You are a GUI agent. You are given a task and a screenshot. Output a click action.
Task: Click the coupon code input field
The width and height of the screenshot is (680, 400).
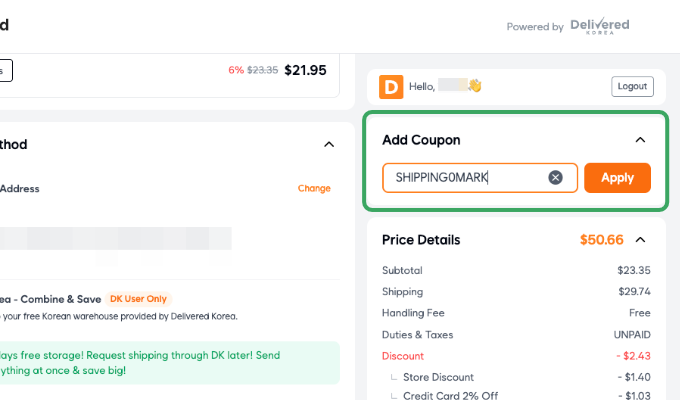[x=465, y=178]
